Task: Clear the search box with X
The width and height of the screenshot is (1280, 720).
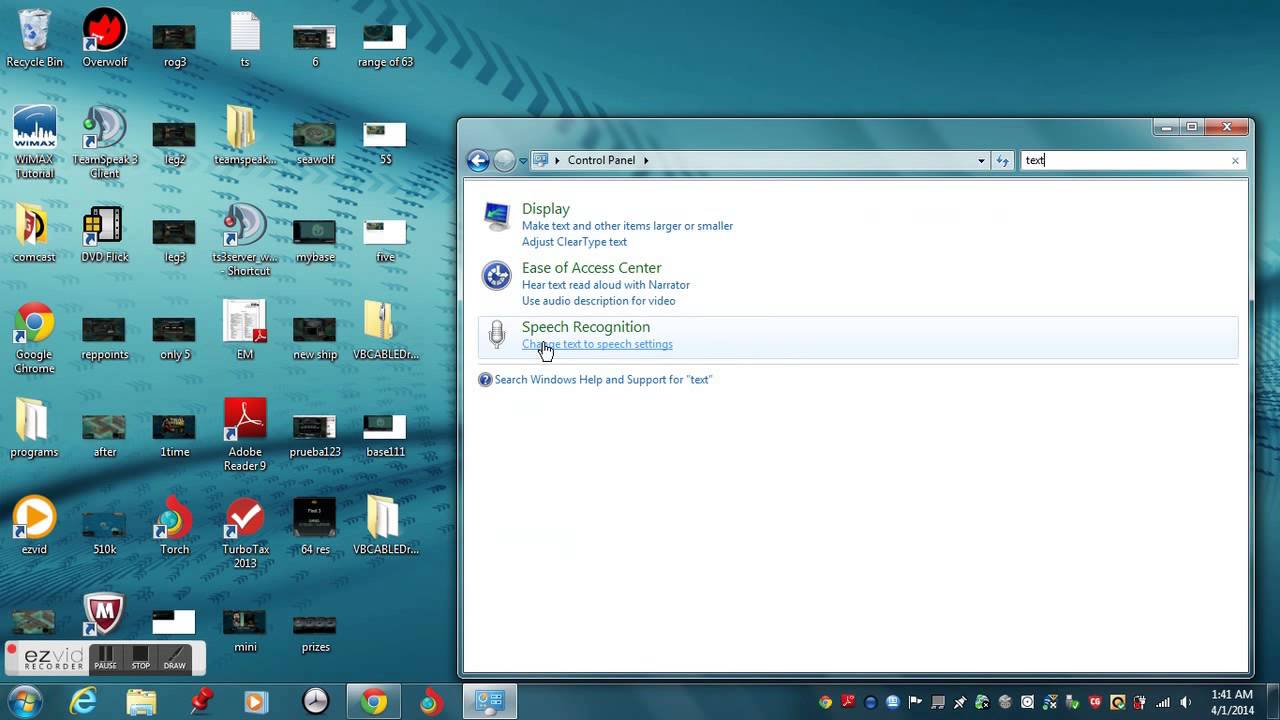Action: click(1235, 160)
